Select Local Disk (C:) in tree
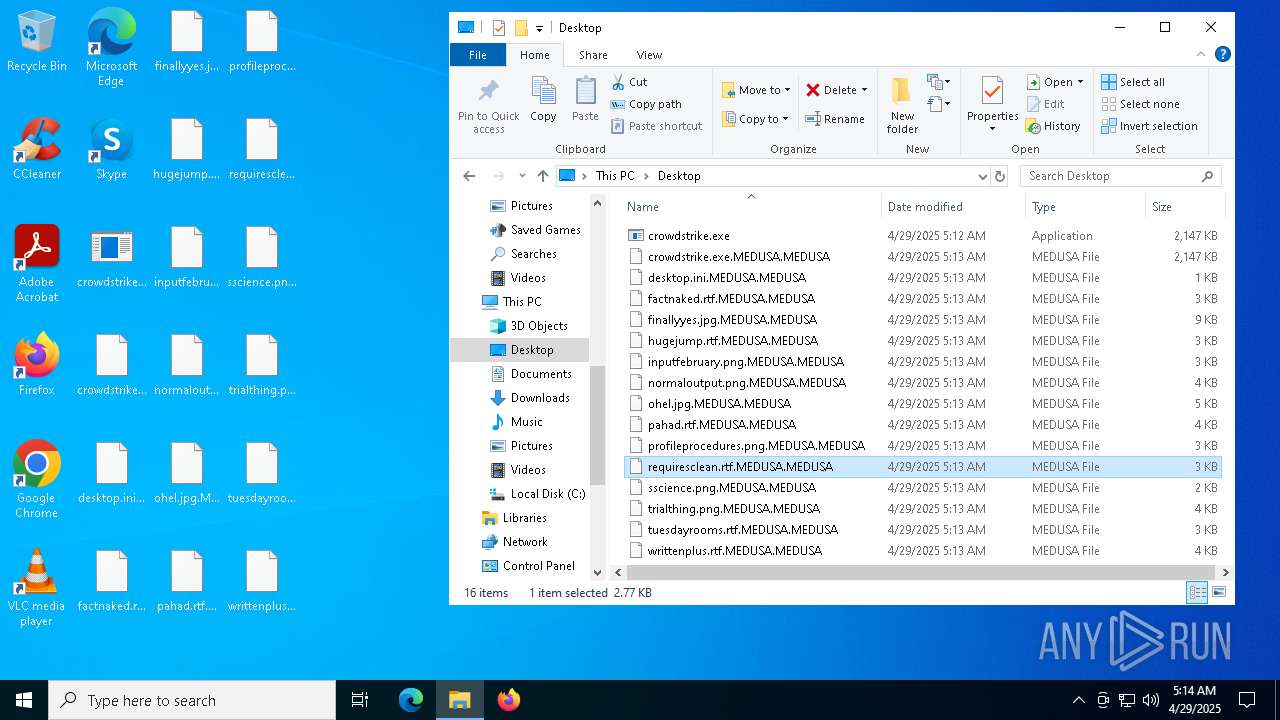1280x720 pixels. 537,494
